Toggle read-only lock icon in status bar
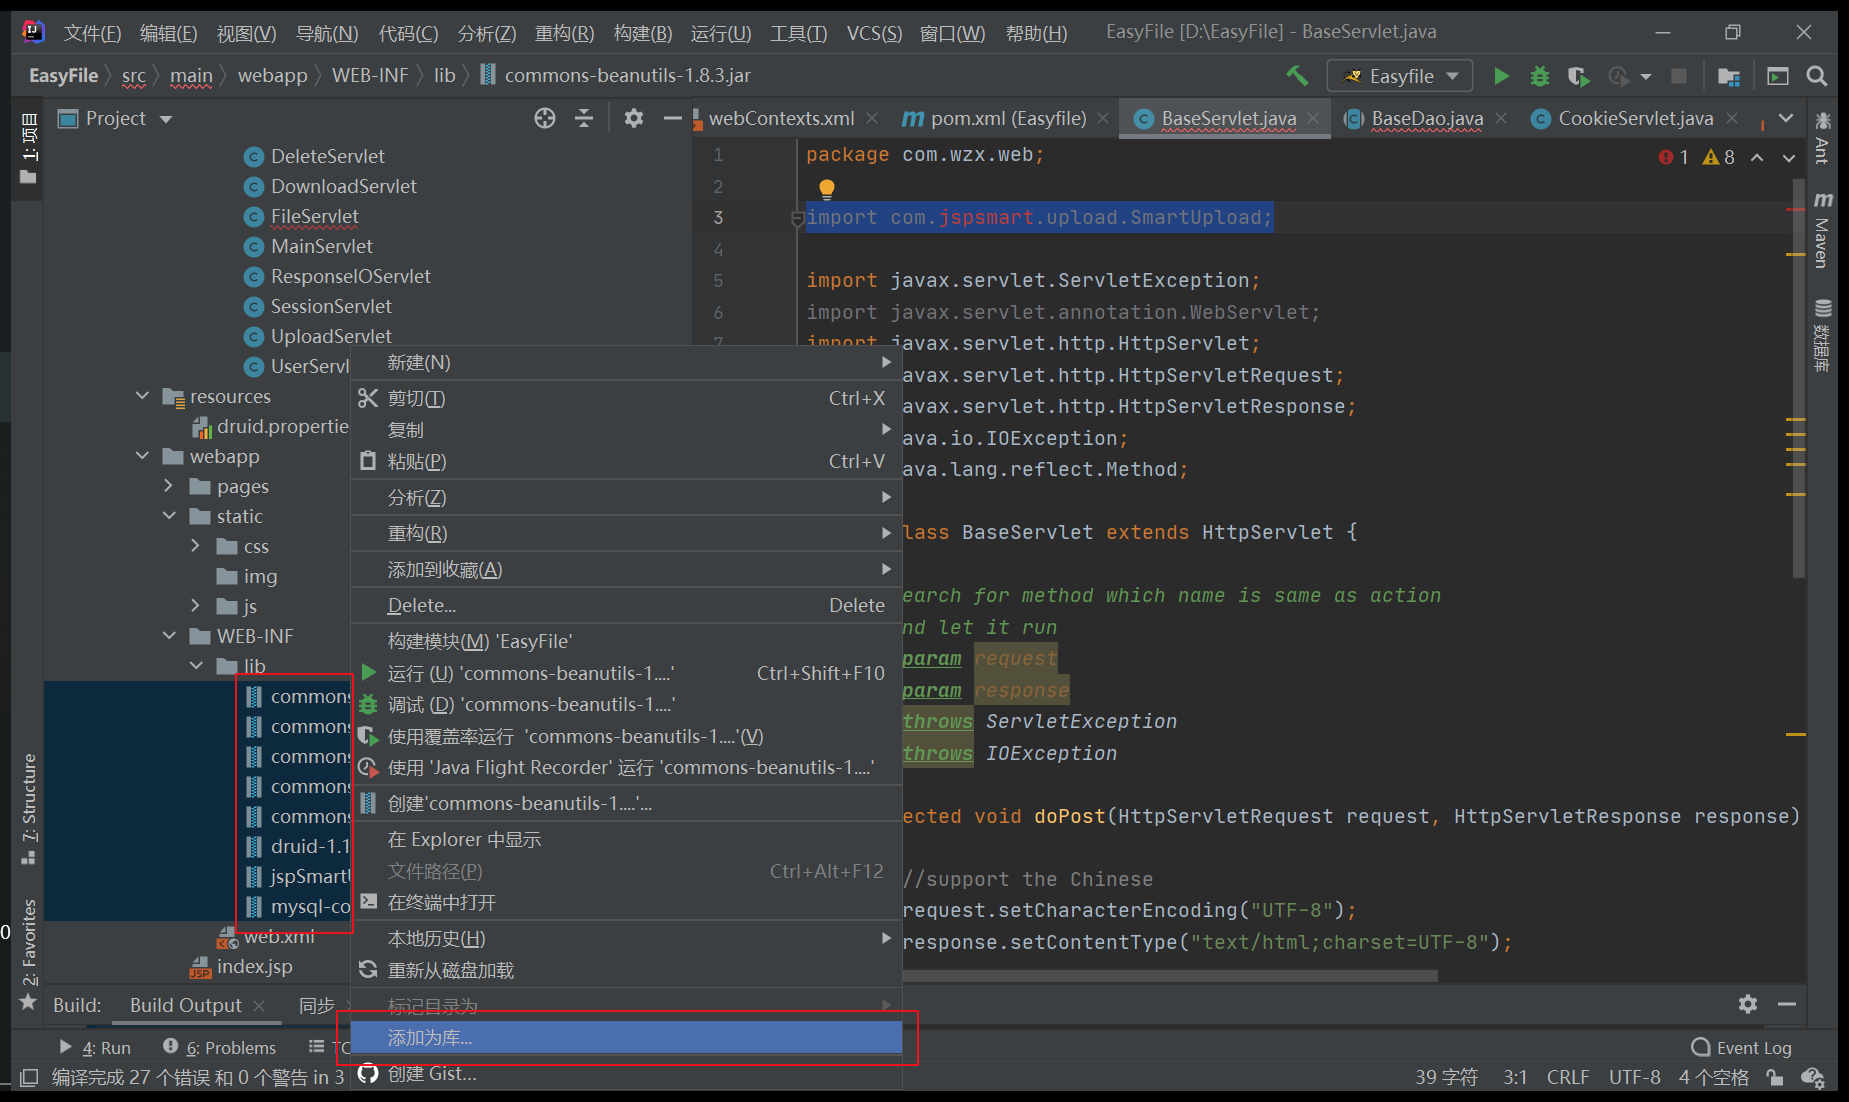The height and width of the screenshot is (1102, 1849). 1775,1077
